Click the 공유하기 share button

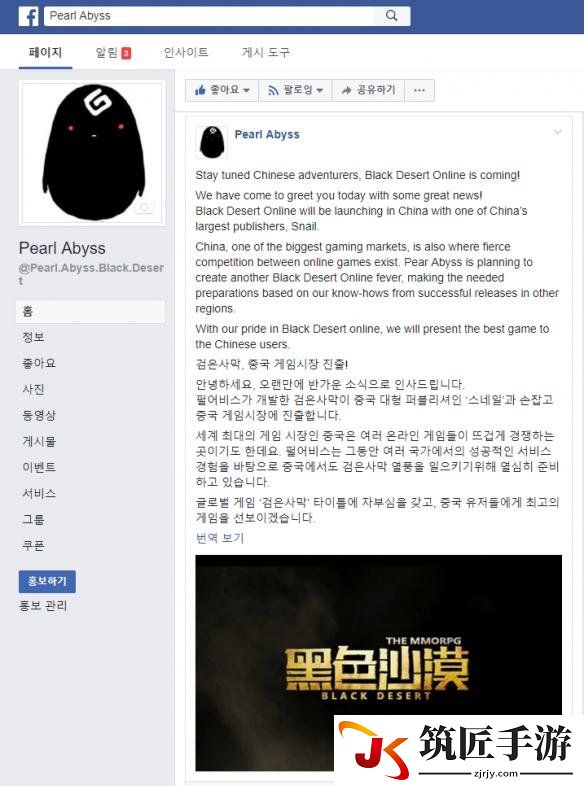click(368, 90)
